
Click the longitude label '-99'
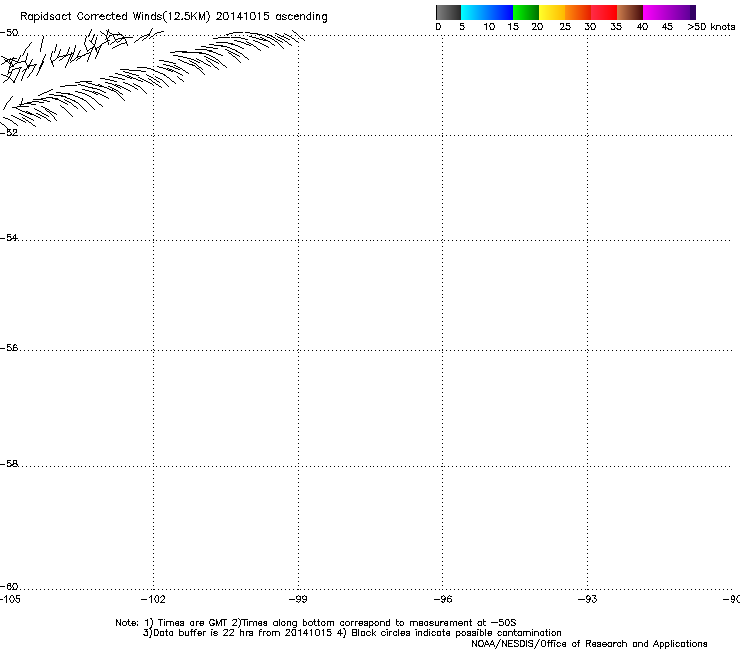tap(298, 599)
